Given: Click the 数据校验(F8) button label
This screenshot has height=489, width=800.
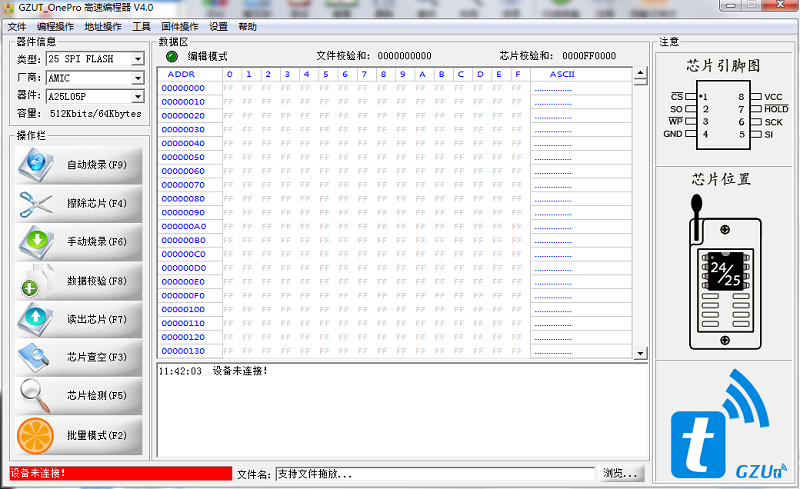Looking at the screenshot, I should click(97, 281).
